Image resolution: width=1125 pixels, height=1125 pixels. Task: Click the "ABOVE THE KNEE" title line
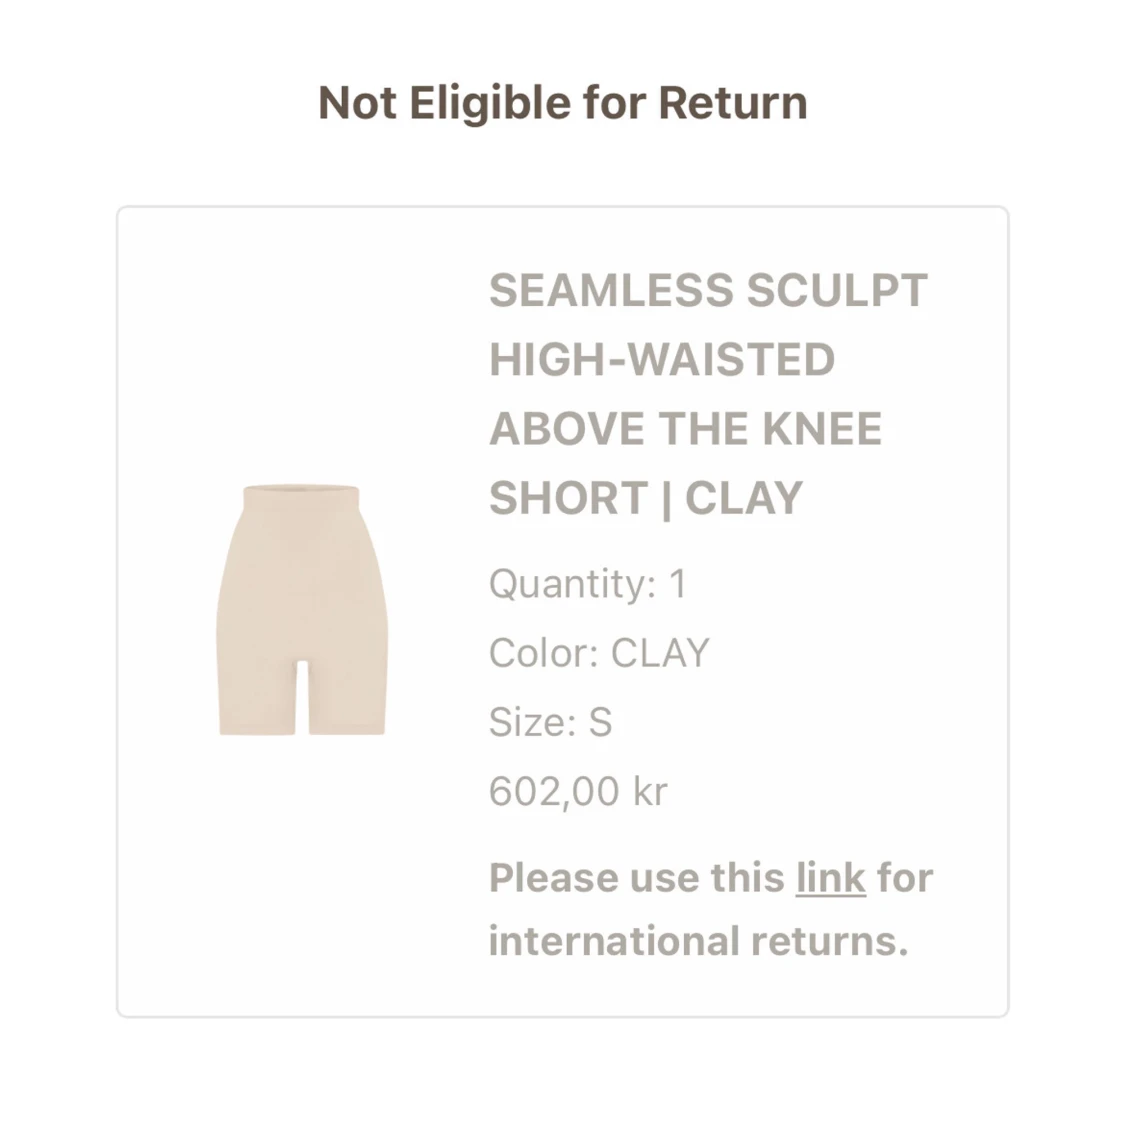click(685, 429)
